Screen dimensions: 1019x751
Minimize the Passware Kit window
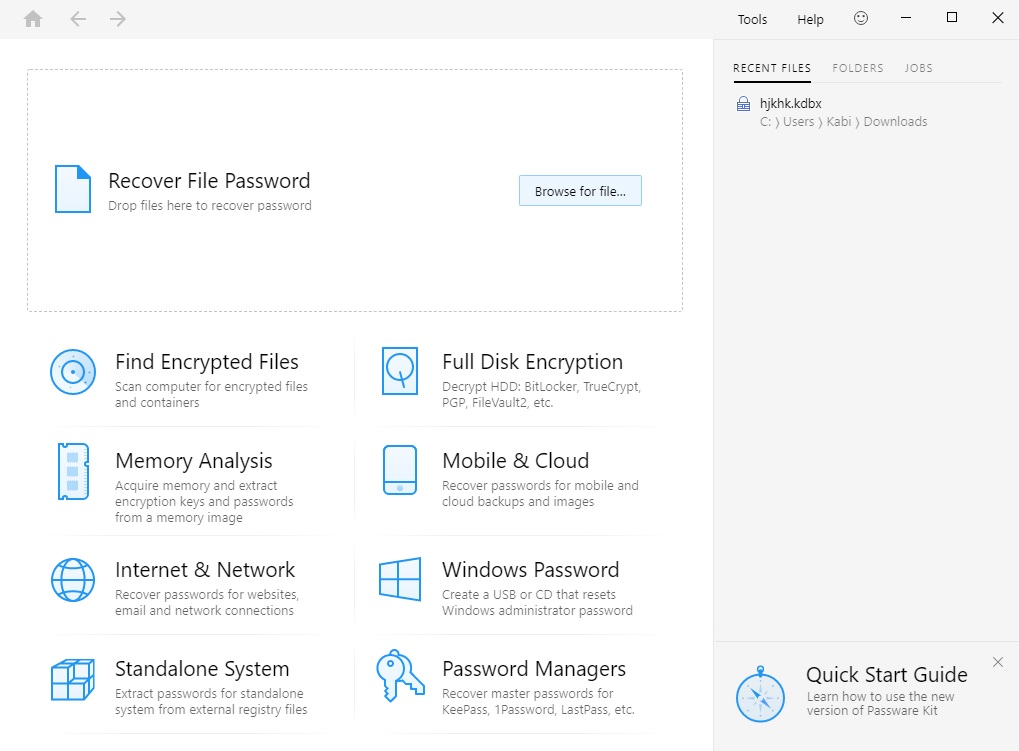pos(906,18)
